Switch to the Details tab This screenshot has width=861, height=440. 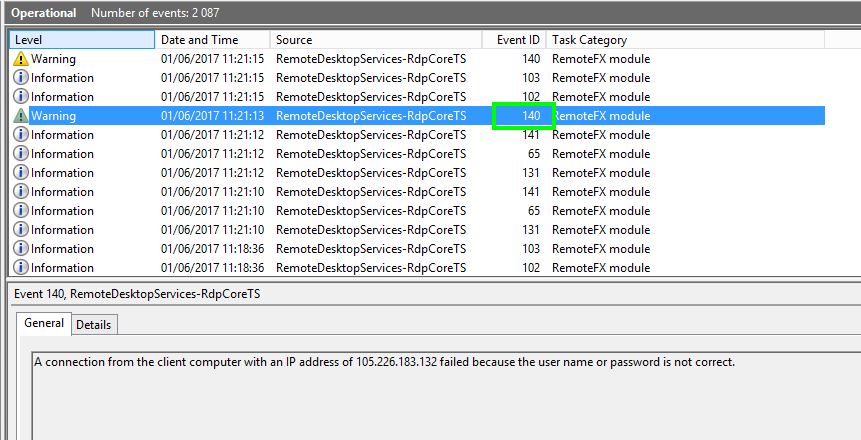pyautogui.click(x=94, y=325)
